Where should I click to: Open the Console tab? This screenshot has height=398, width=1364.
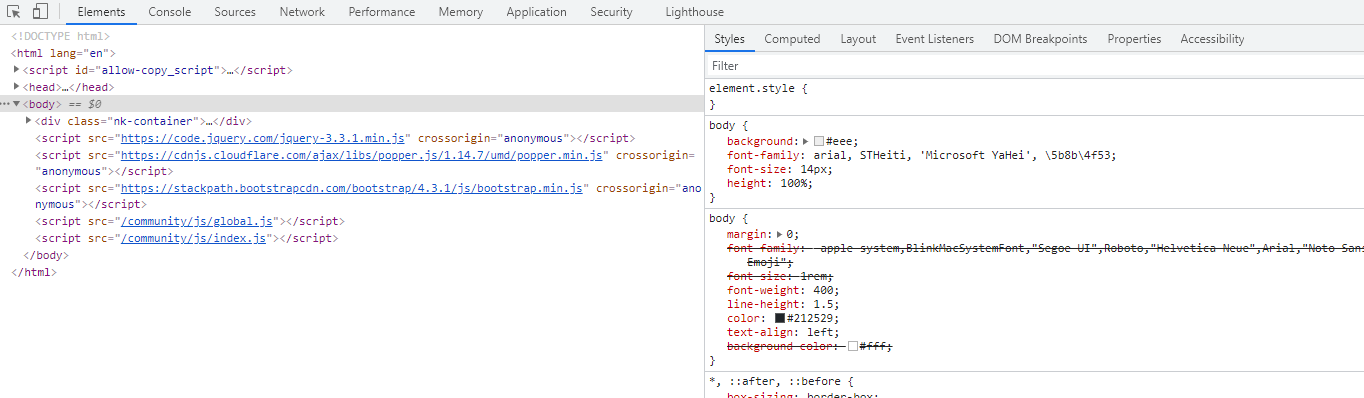coord(170,12)
